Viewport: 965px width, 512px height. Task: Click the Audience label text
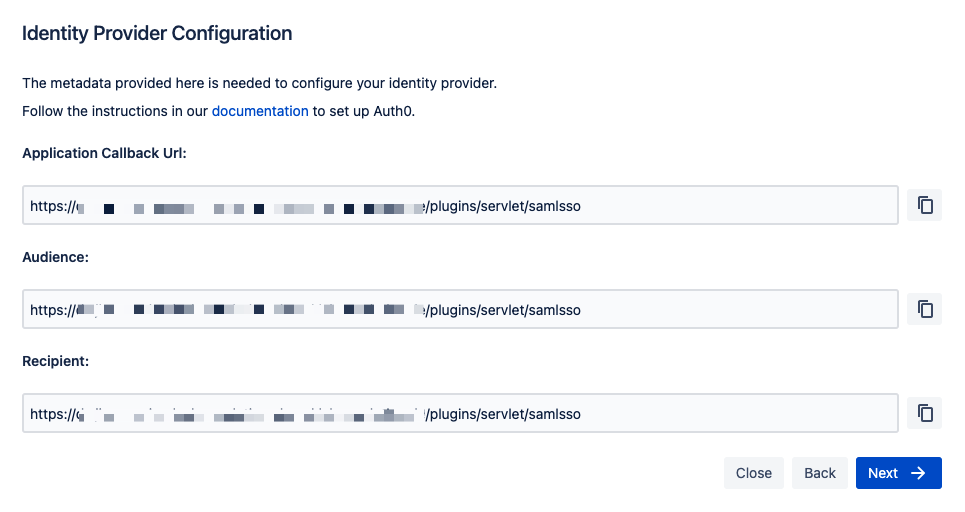tap(55, 257)
